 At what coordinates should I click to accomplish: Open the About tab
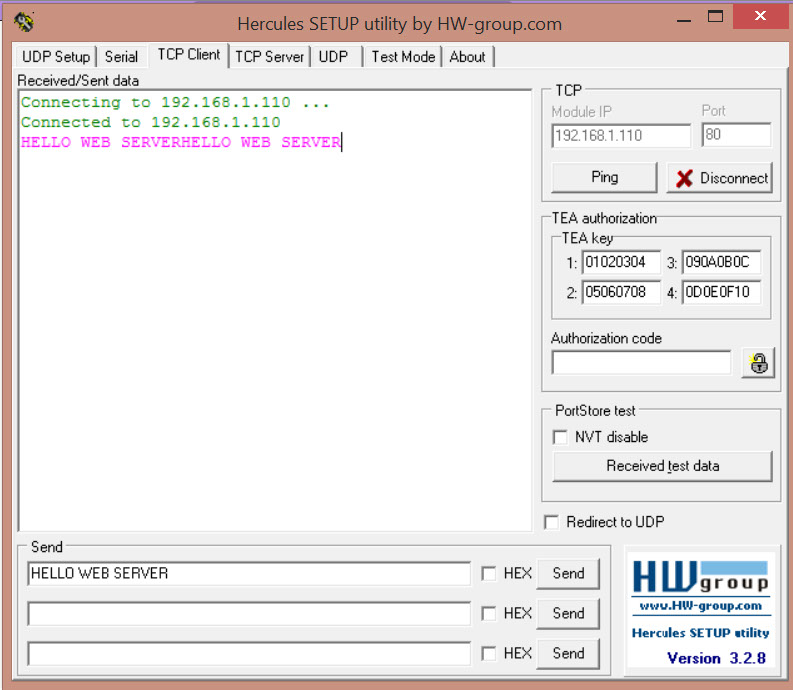pos(467,56)
